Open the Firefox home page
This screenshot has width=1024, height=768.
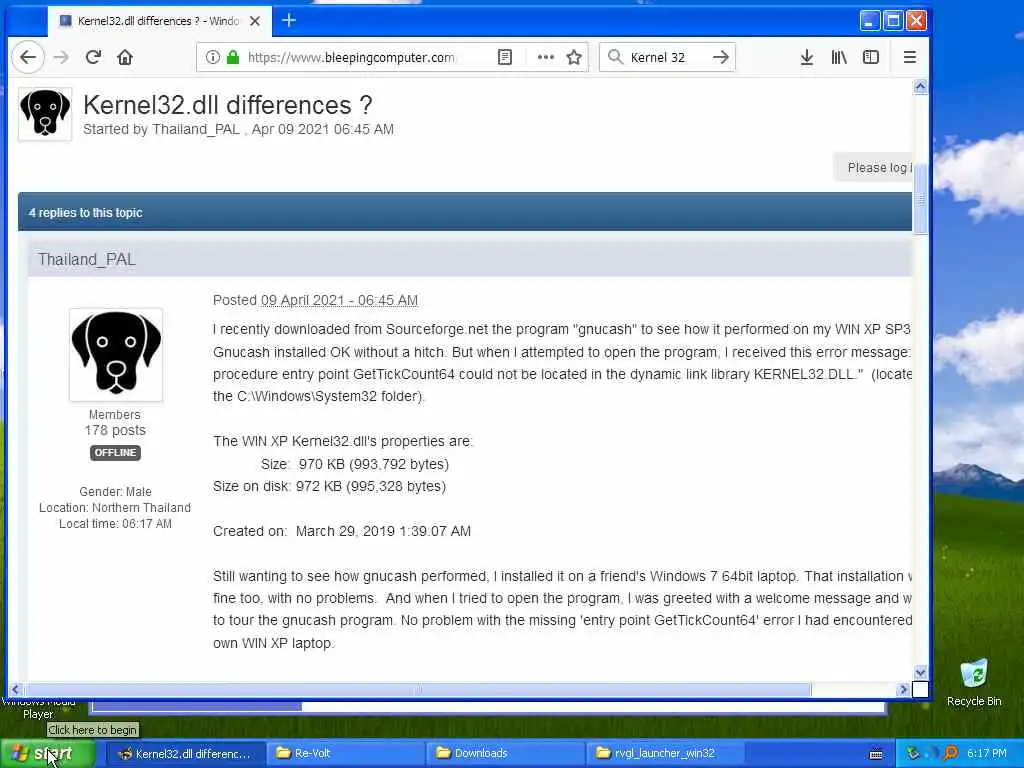tap(125, 57)
